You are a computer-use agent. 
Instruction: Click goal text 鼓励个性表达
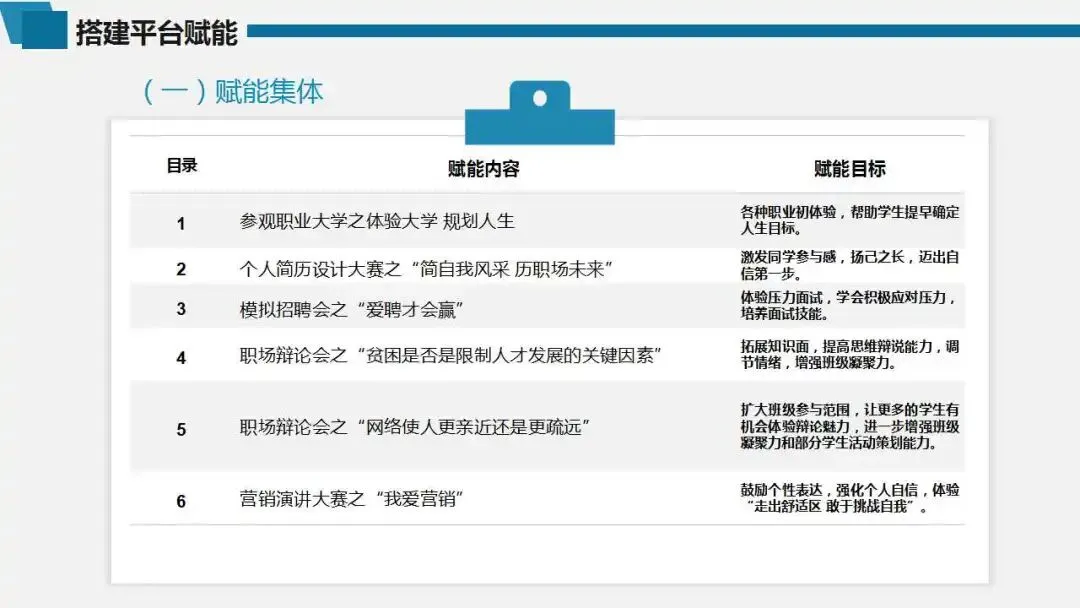(850, 498)
